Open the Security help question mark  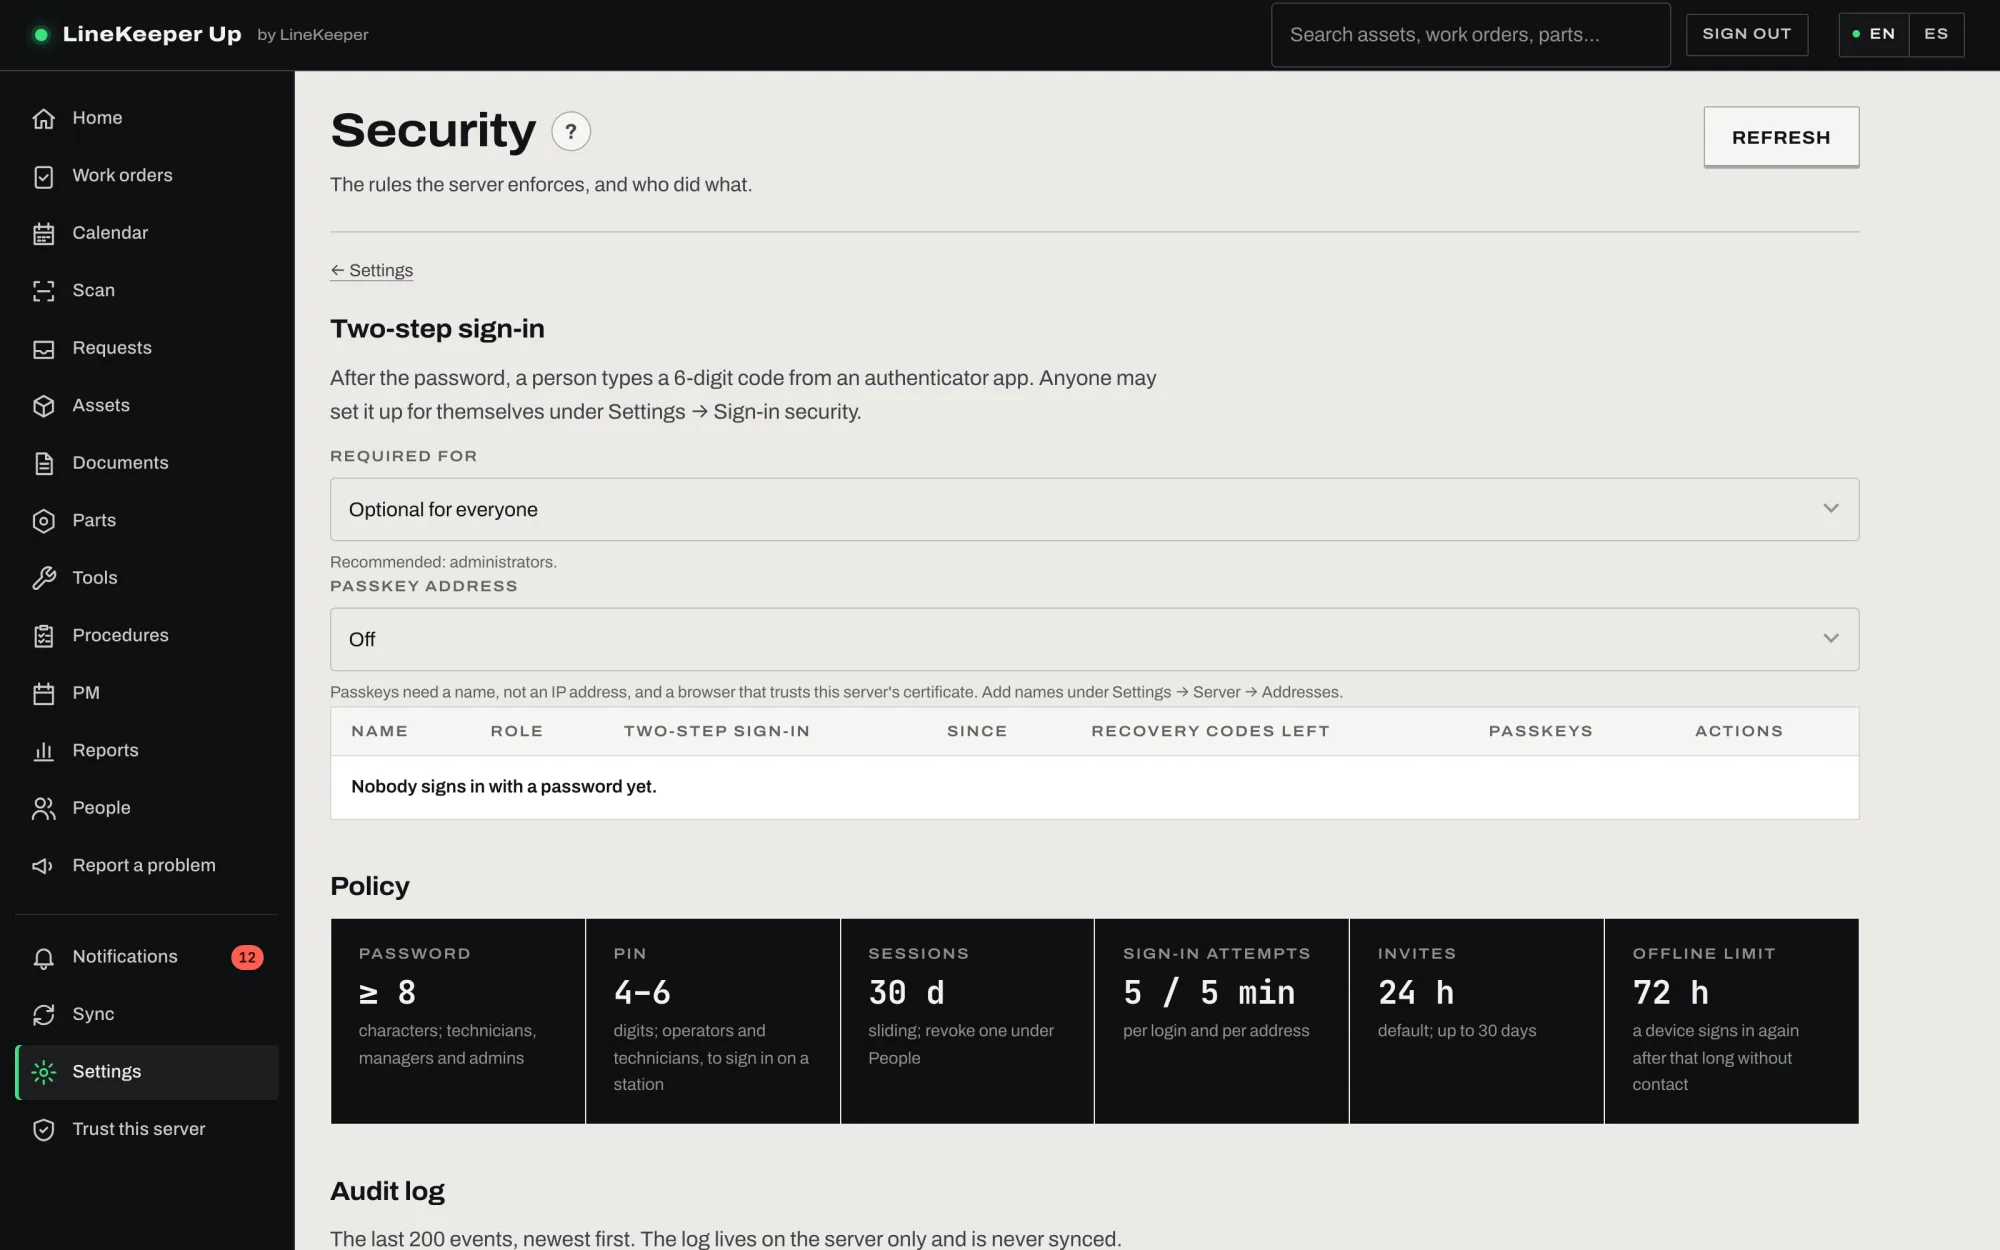click(x=571, y=131)
